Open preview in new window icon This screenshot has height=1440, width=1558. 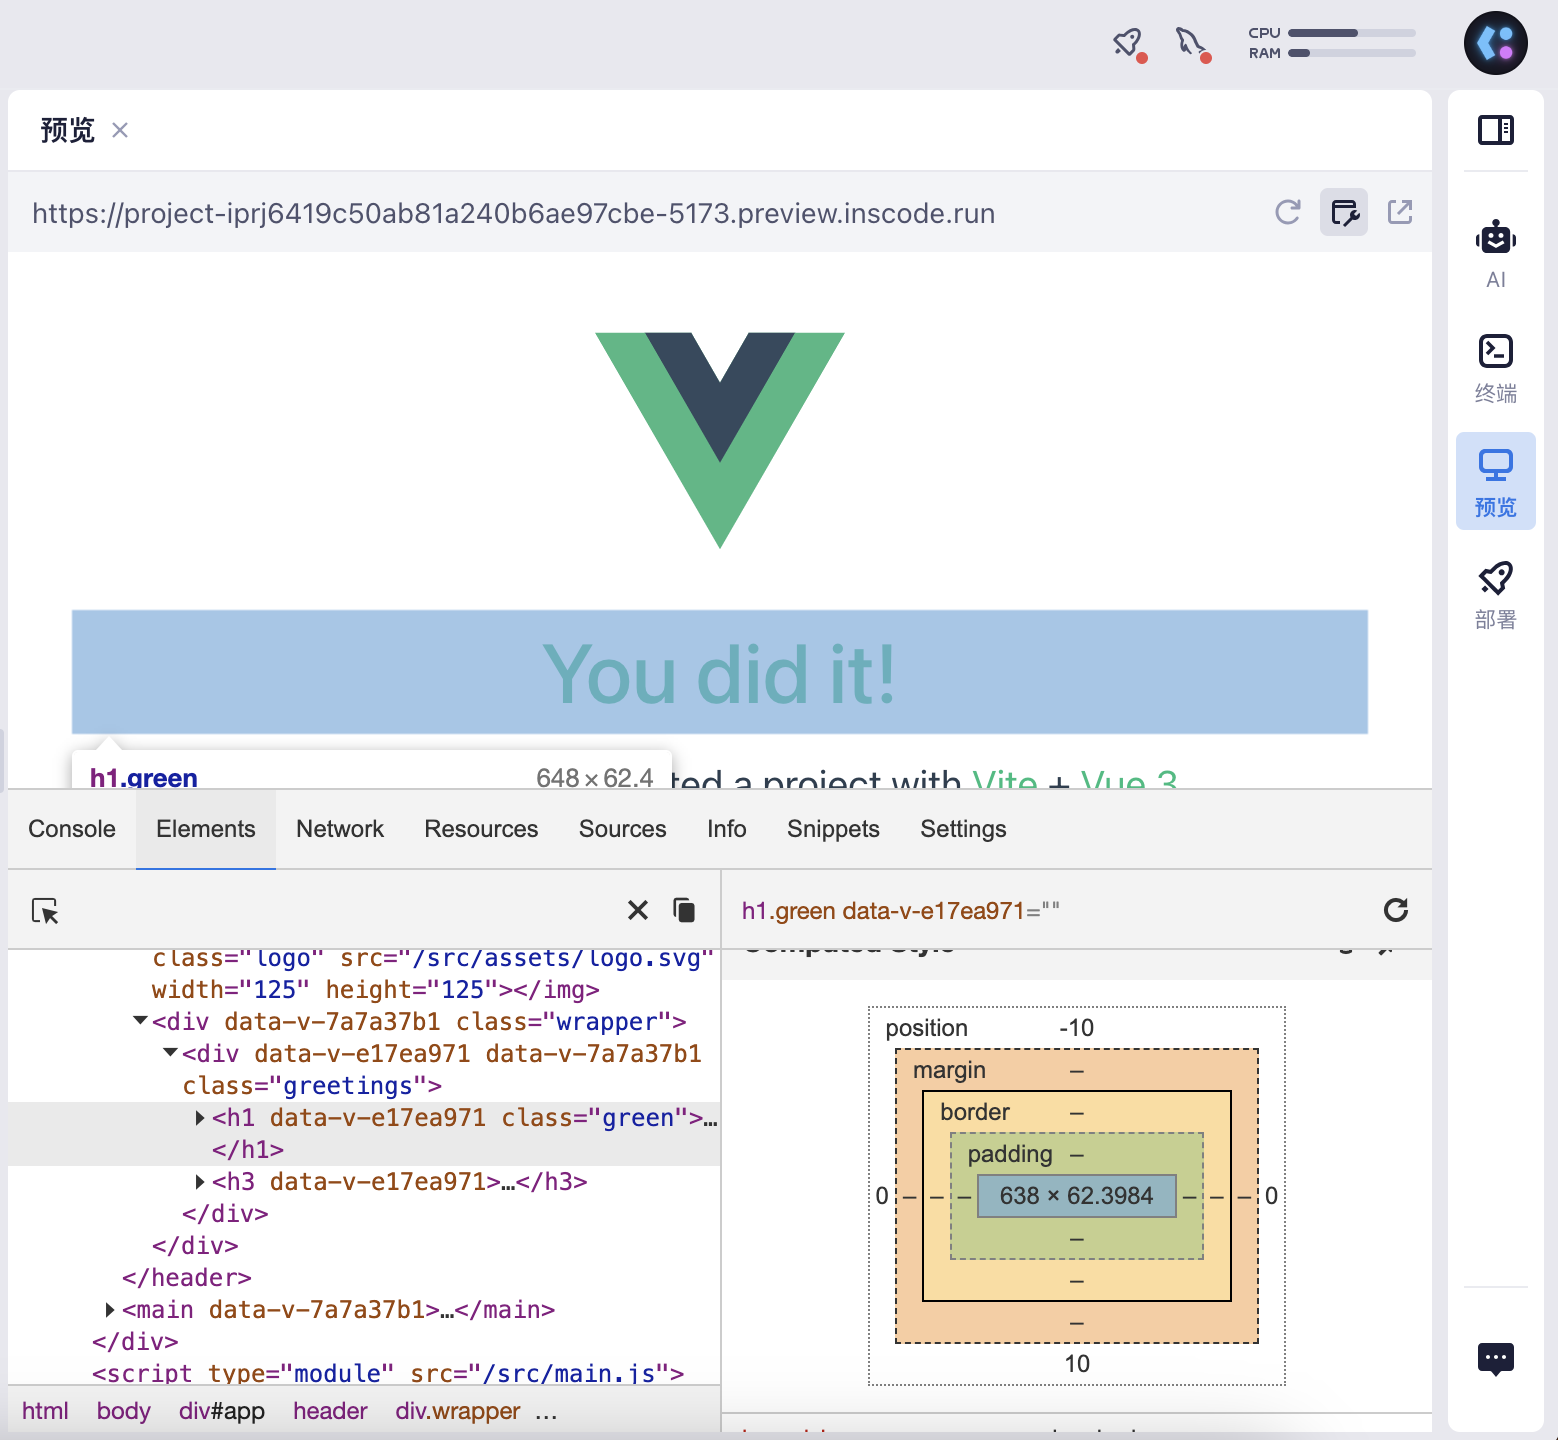click(x=1400, y=212)
